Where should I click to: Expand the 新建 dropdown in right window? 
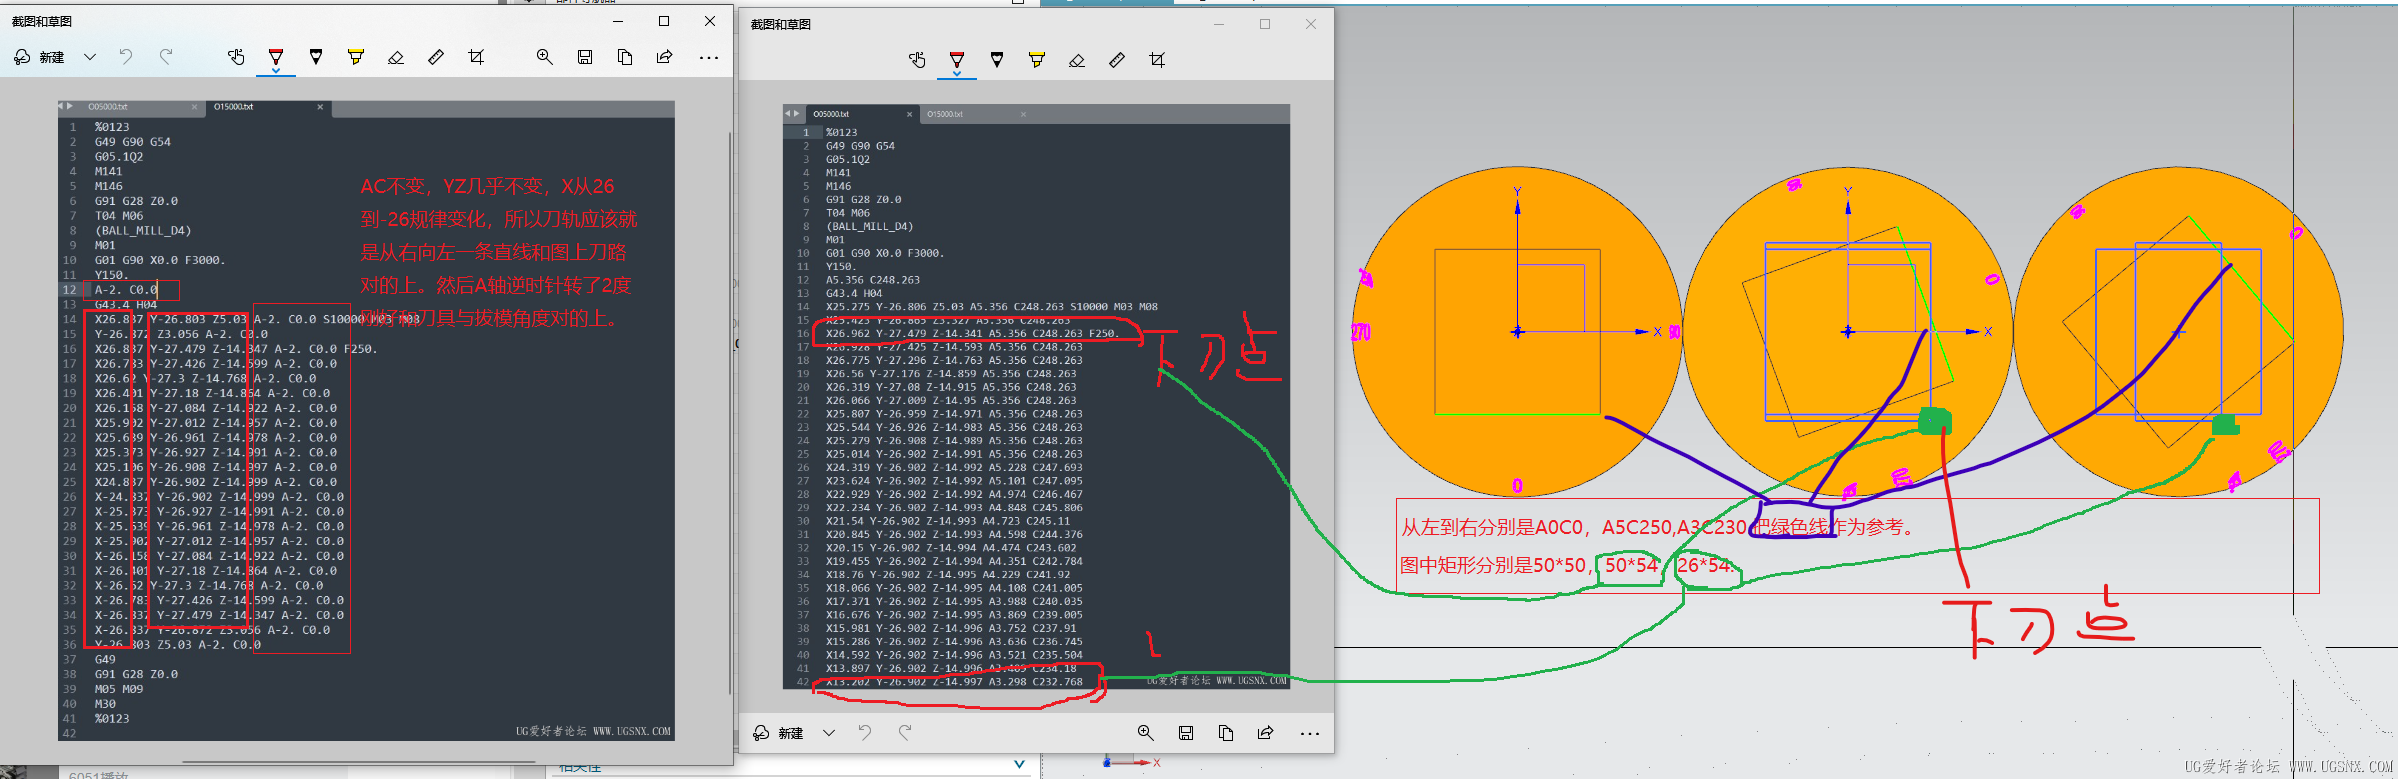point(829,733)
